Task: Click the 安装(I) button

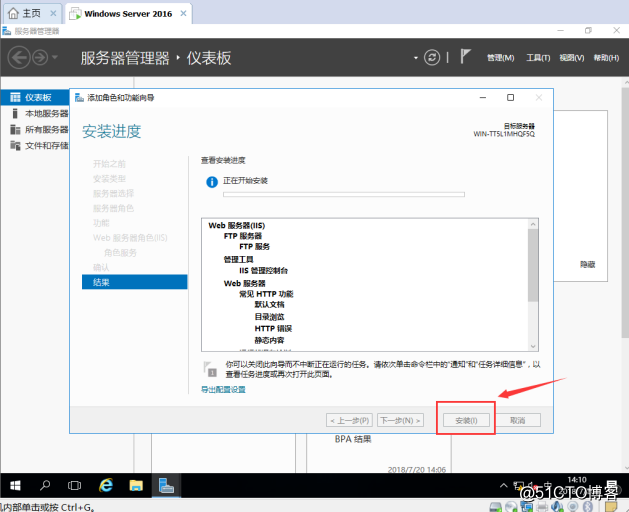Action: [x=466, y=421]
